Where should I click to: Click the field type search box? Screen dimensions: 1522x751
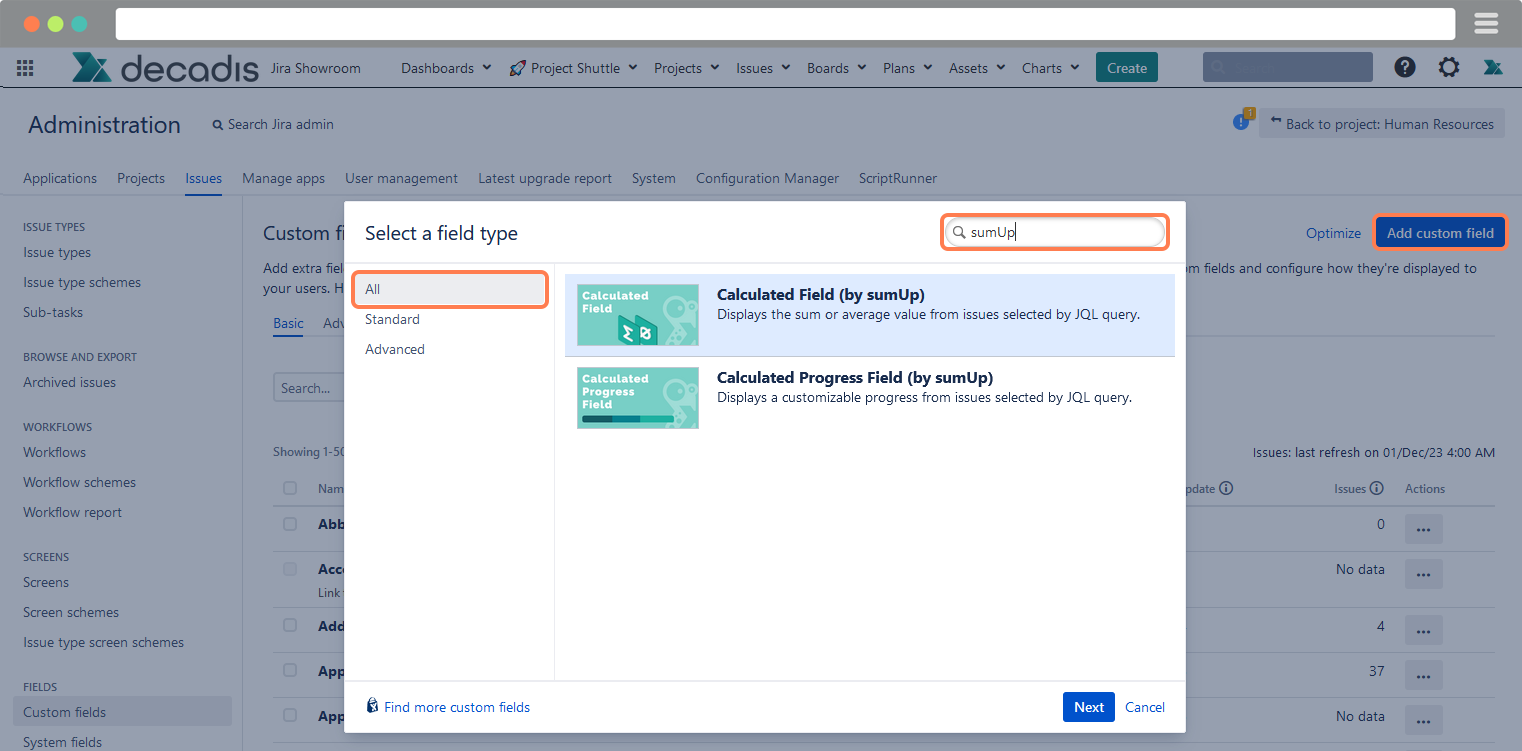pos(1060,232)
